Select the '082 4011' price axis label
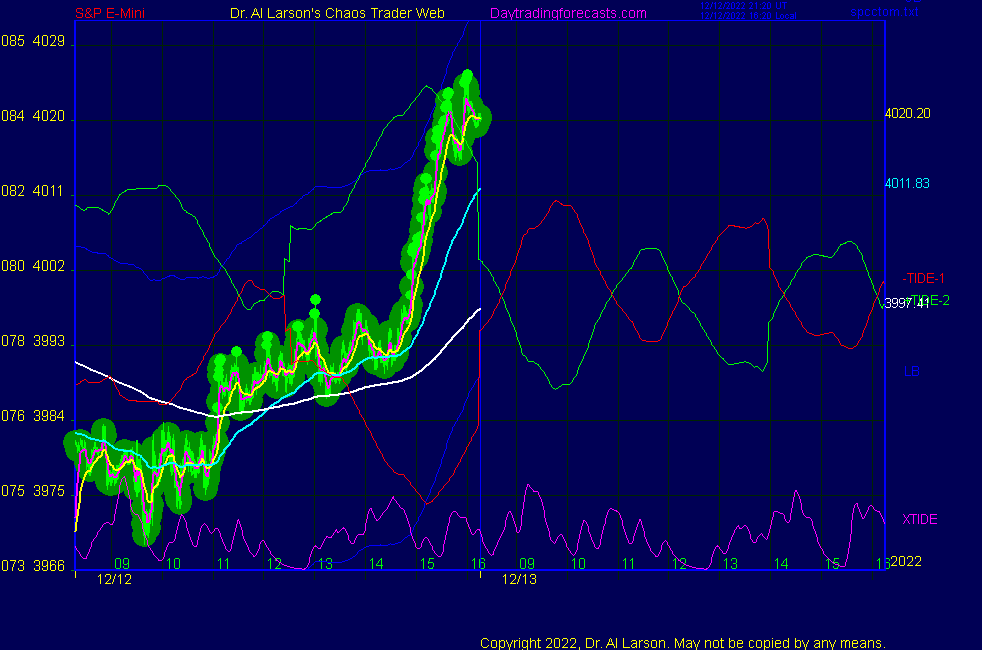 [33, 192]
